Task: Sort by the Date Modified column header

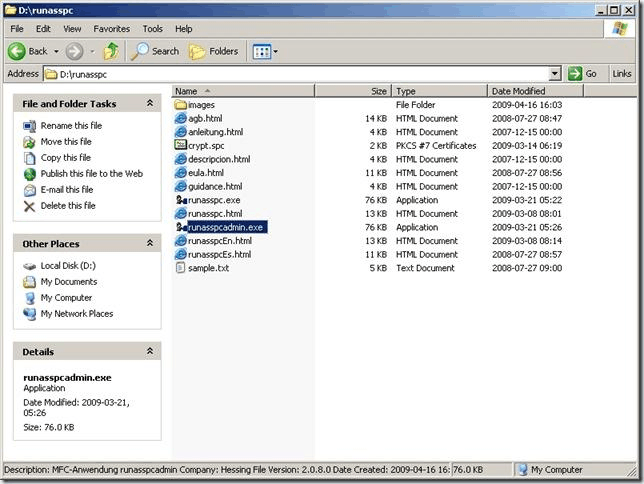Action: tap(536, 91)
